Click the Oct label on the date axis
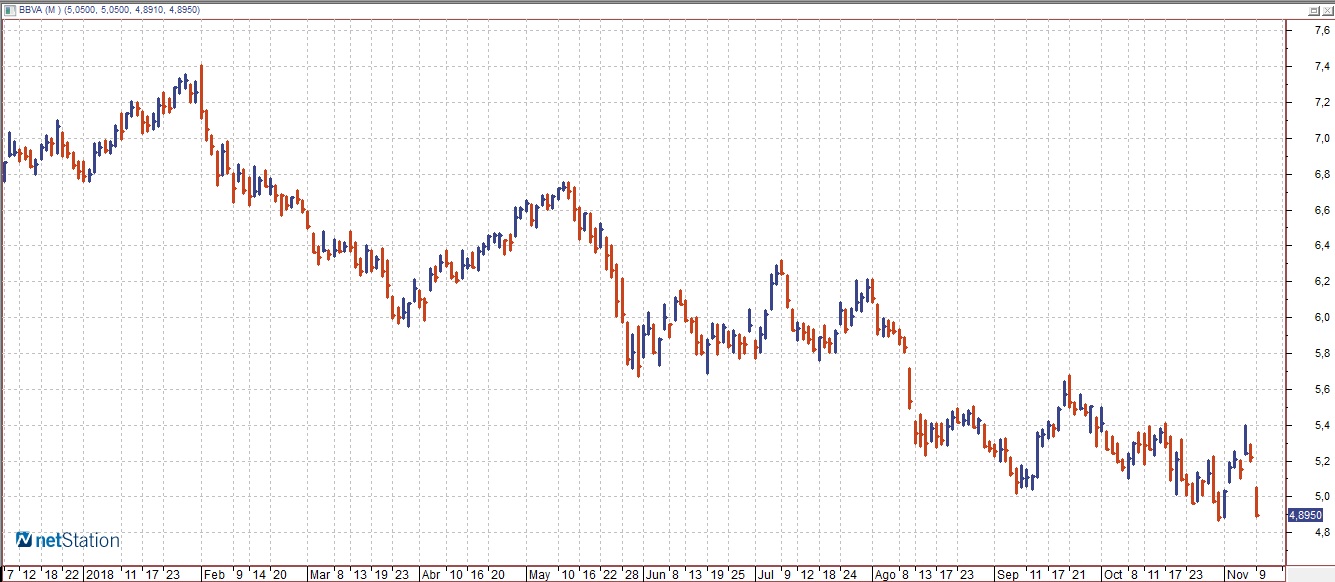This screenshot has height=582, width=1335. coord(1113,574)
